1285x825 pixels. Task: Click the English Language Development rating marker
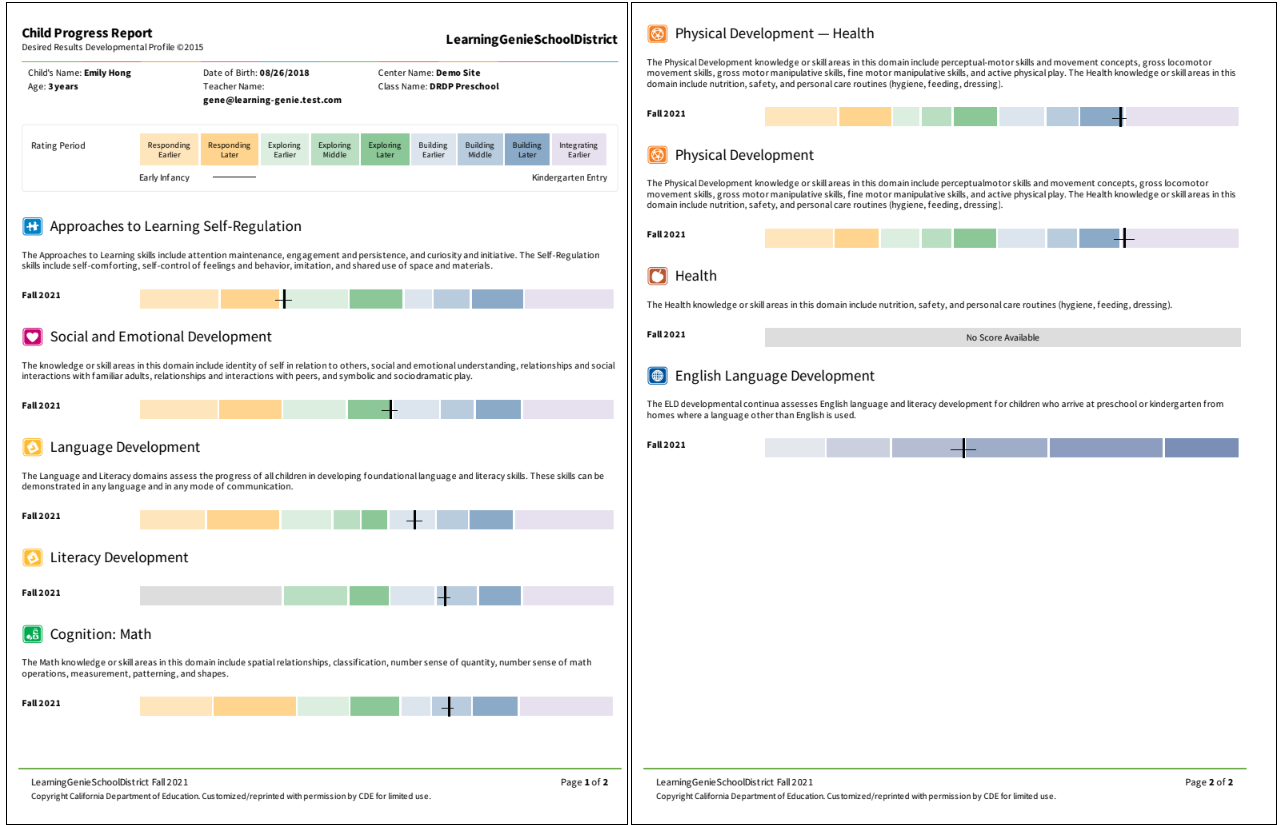point(963,448)
